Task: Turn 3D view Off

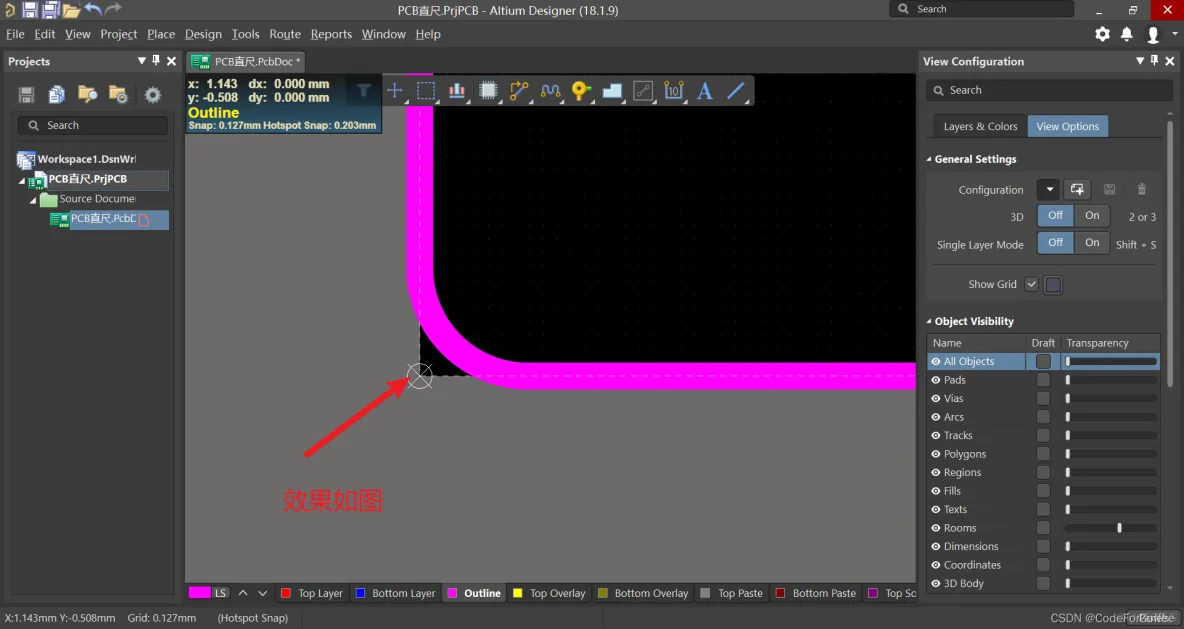Action: [x=1056, y=216]
